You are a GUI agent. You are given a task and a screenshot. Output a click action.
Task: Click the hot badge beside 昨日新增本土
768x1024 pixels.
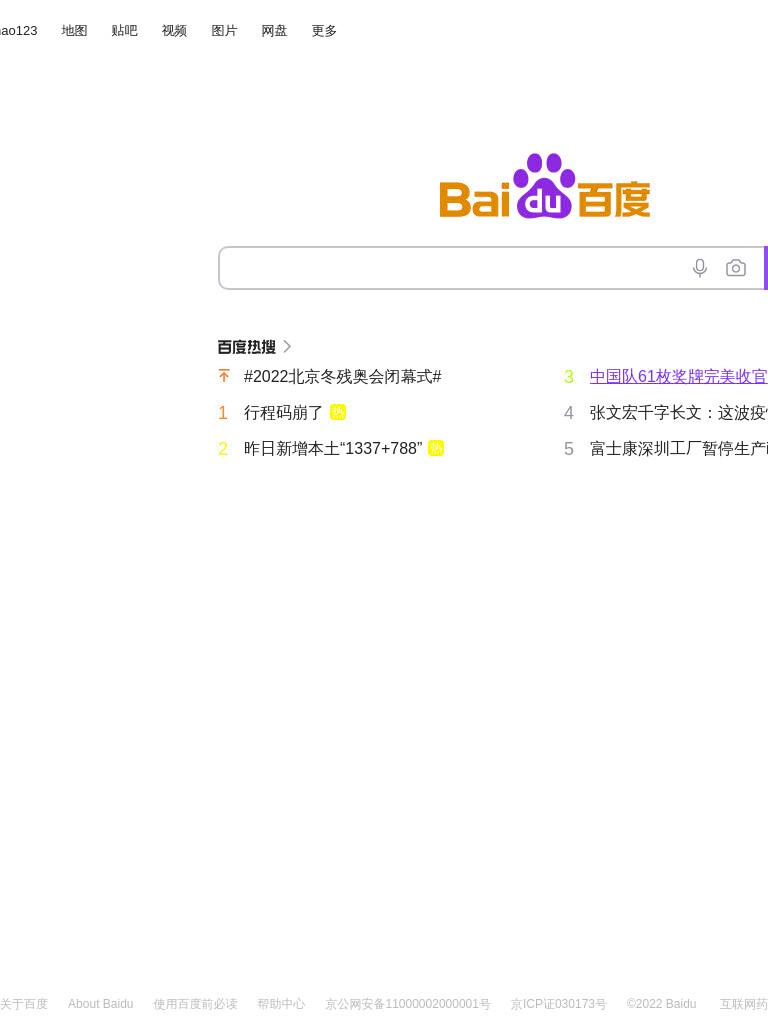(436, 448)
